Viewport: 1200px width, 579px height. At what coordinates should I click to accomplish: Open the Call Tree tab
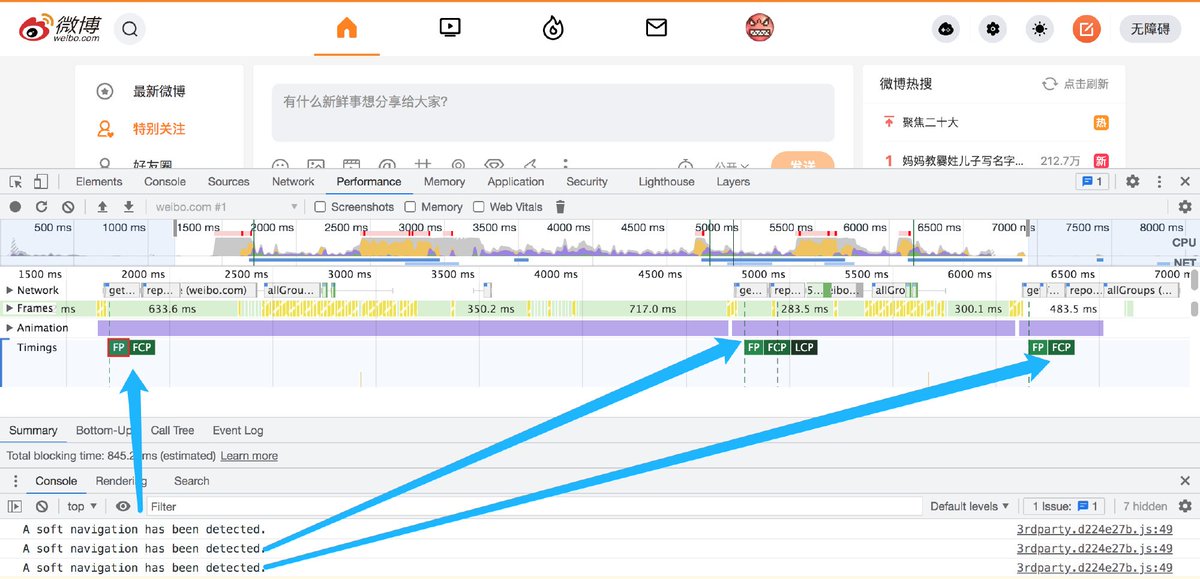pyautogui.click(x=172, y=431)
